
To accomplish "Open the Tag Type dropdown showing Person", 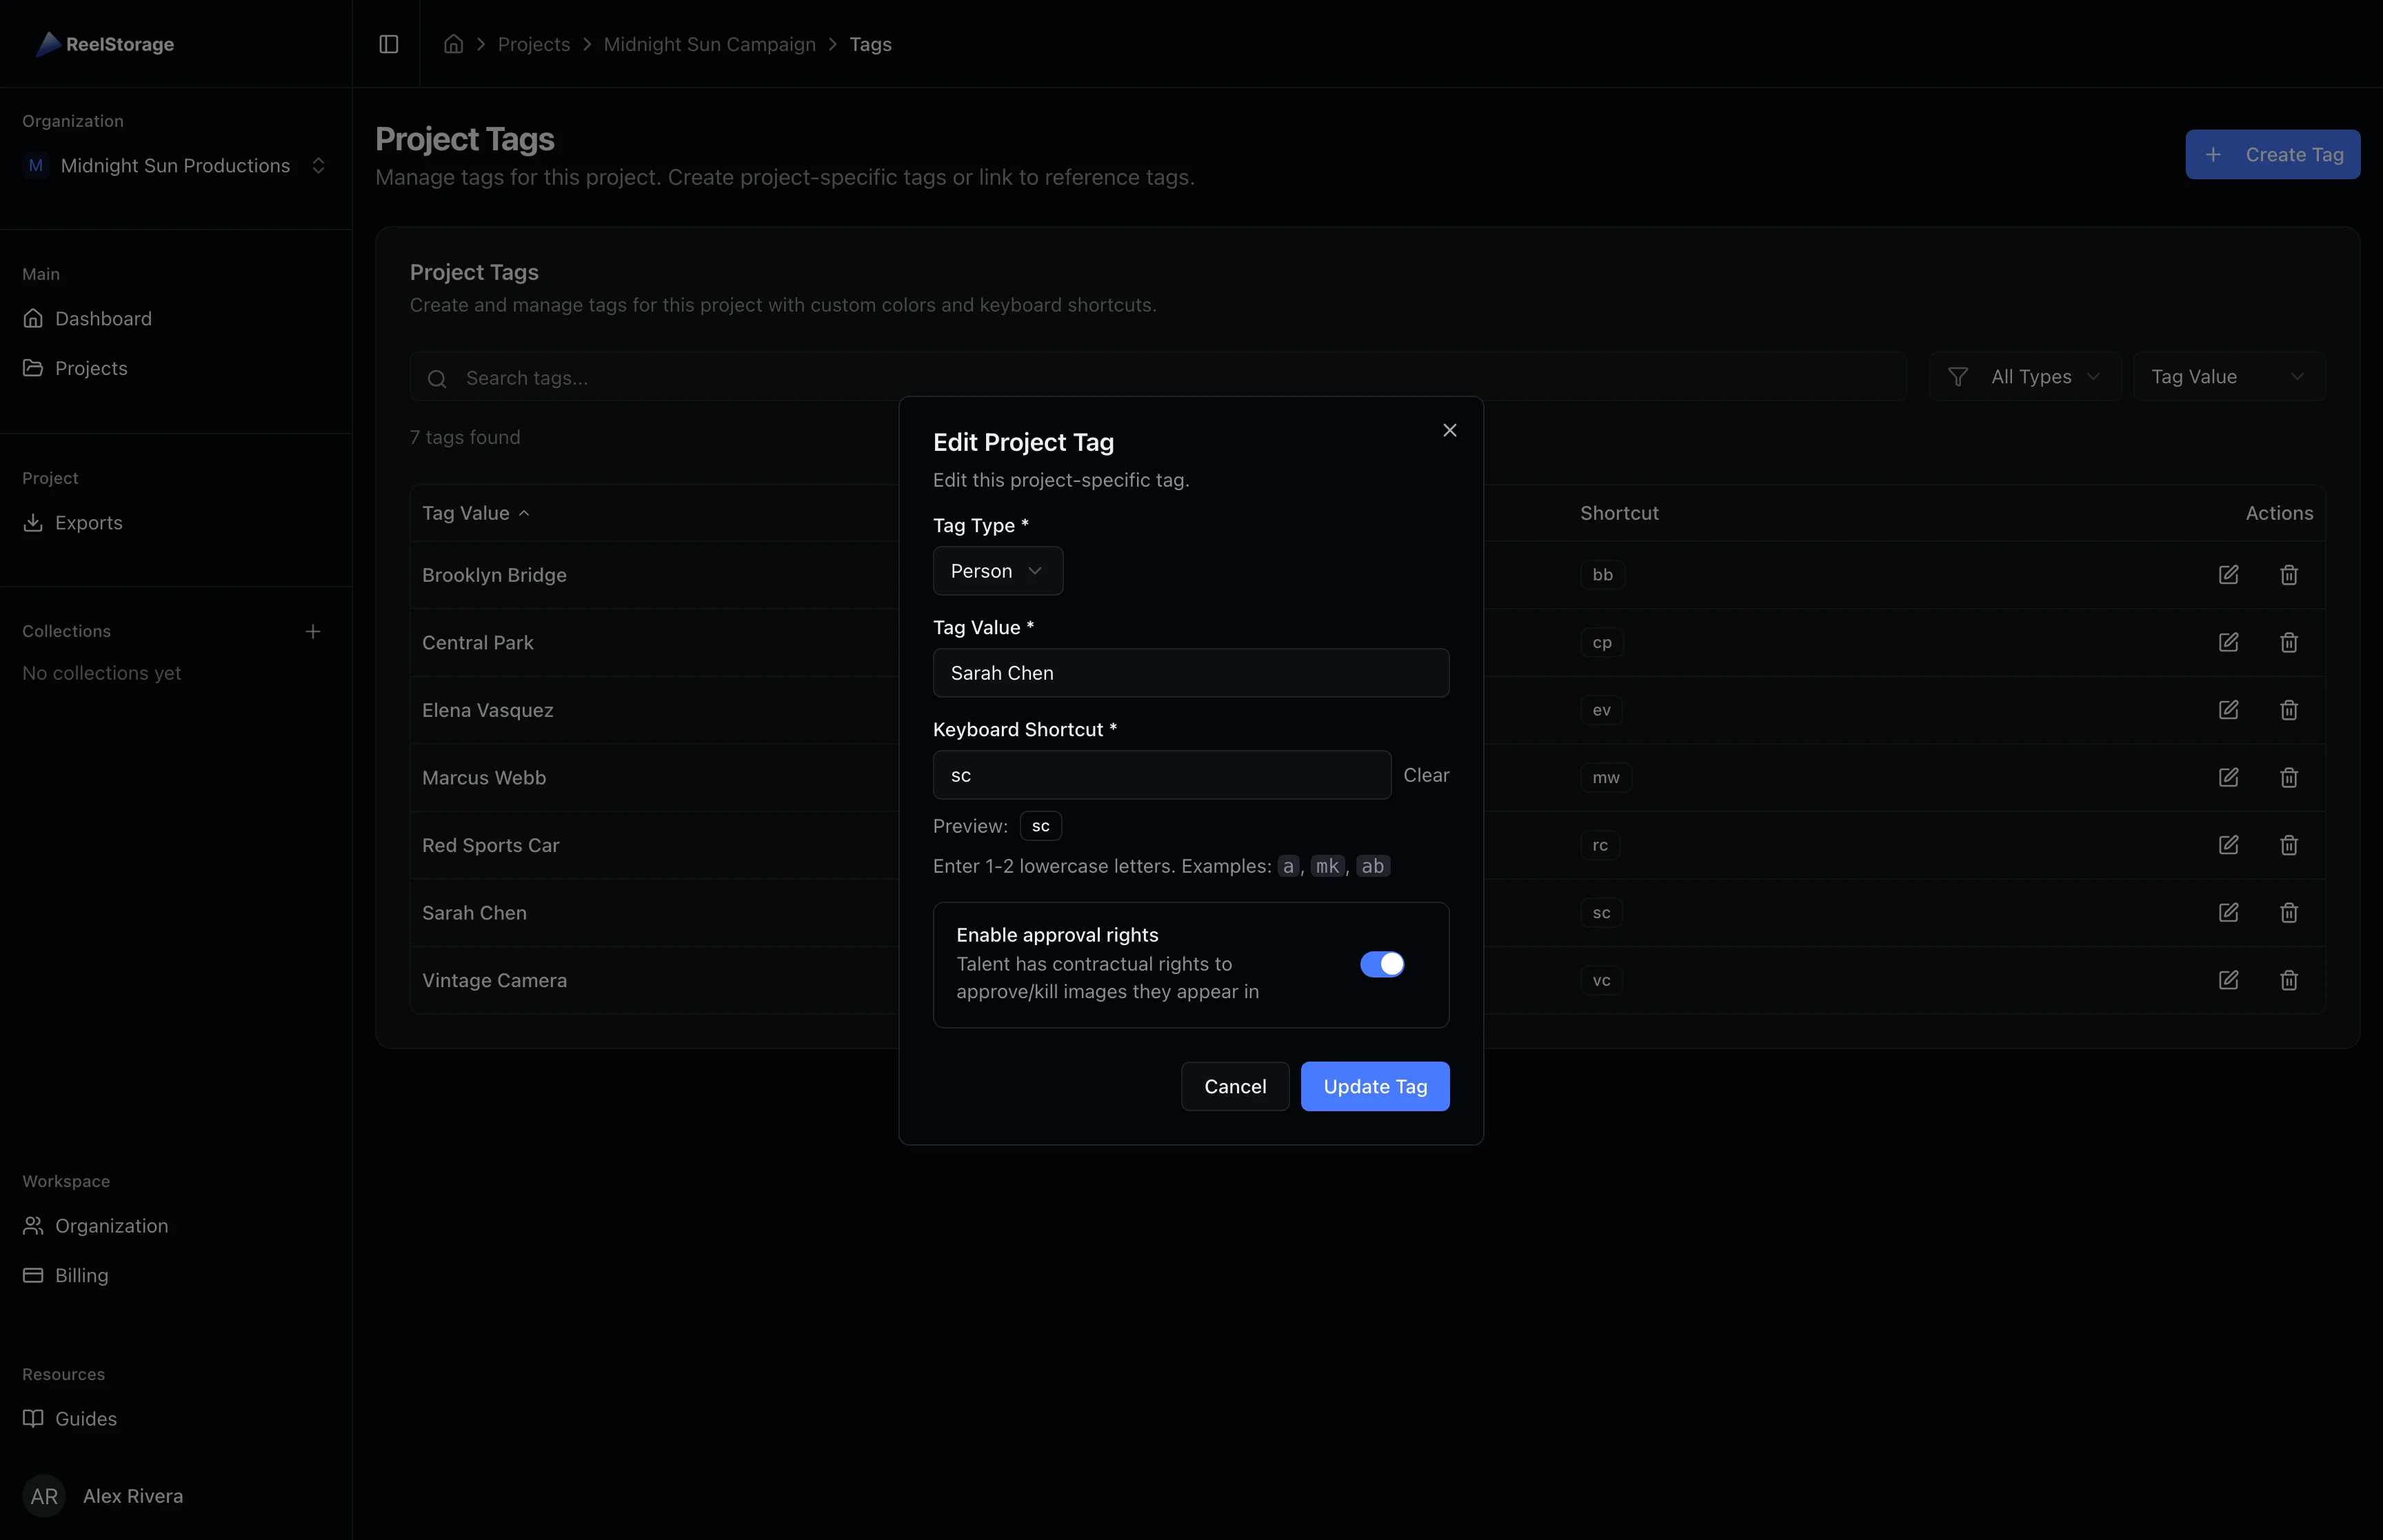I will tap(997, 570).
